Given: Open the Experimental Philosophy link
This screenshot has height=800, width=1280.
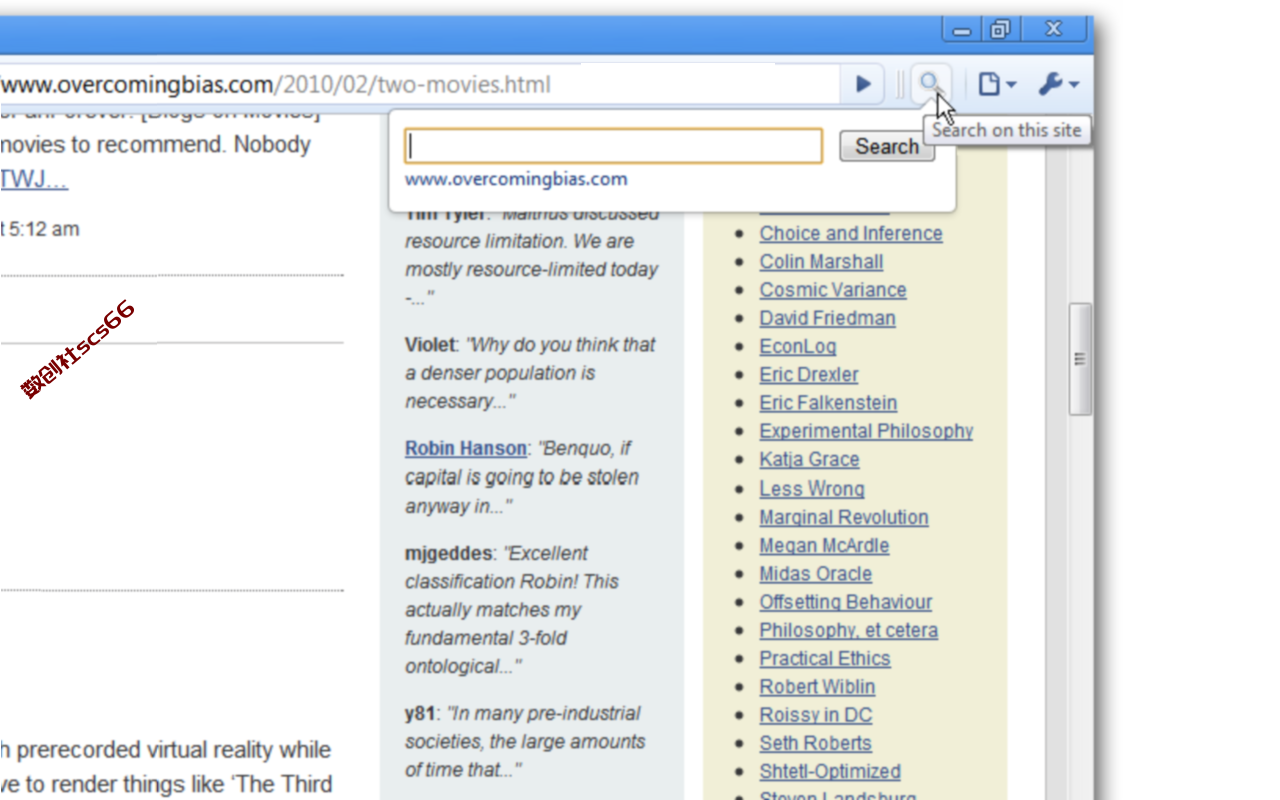Looking at the screenshot, I should click(x=866, y=431).
